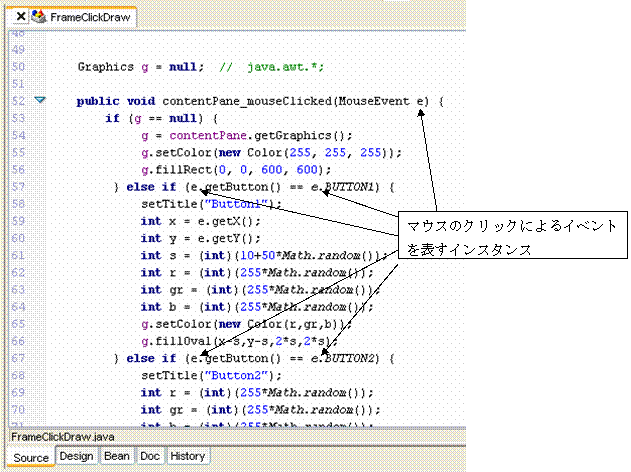The width and height of the screenshot is (631, 472).
Task: Collapse the contentPane_mouseClicked method fold arrow
Action: (40, 101)
